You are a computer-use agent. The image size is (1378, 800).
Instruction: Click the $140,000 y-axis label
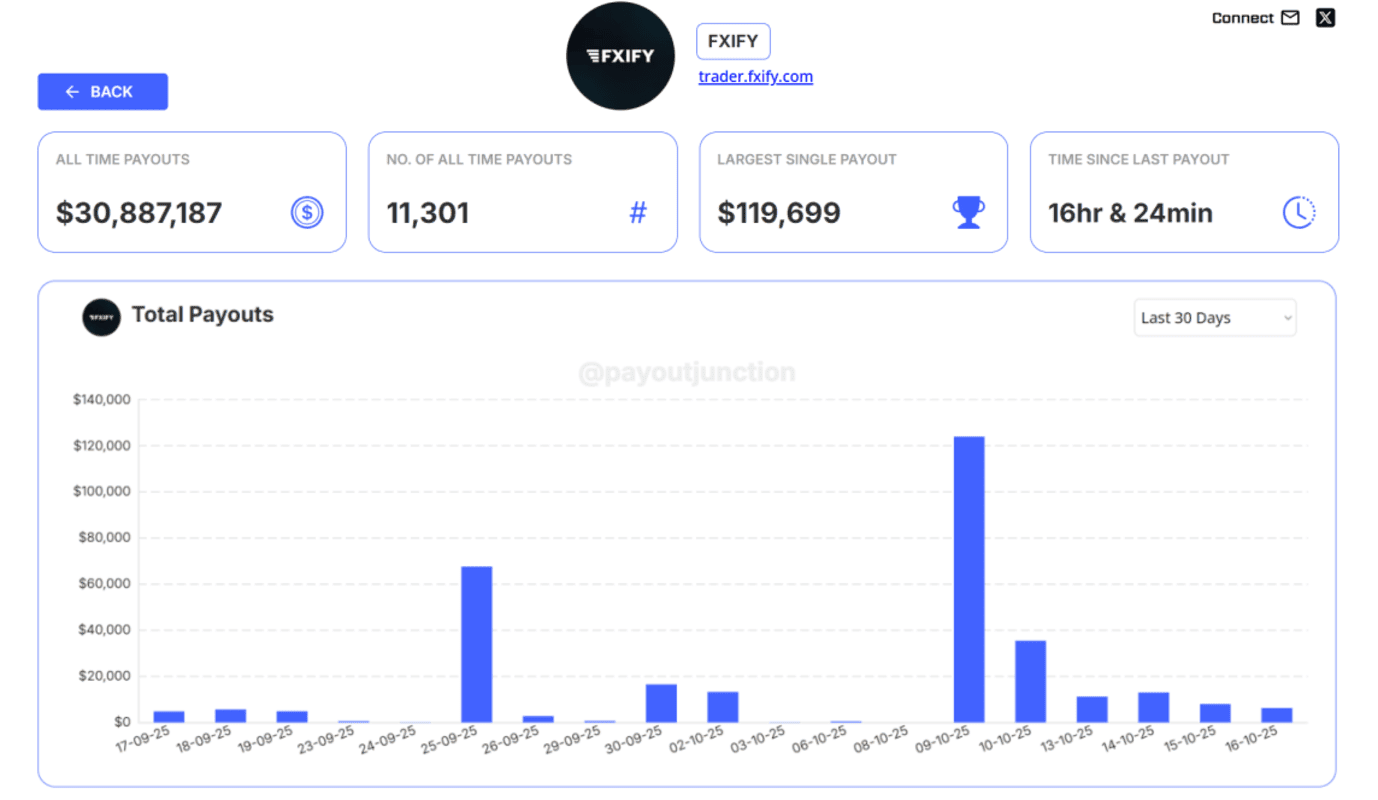tap(102, 400)
